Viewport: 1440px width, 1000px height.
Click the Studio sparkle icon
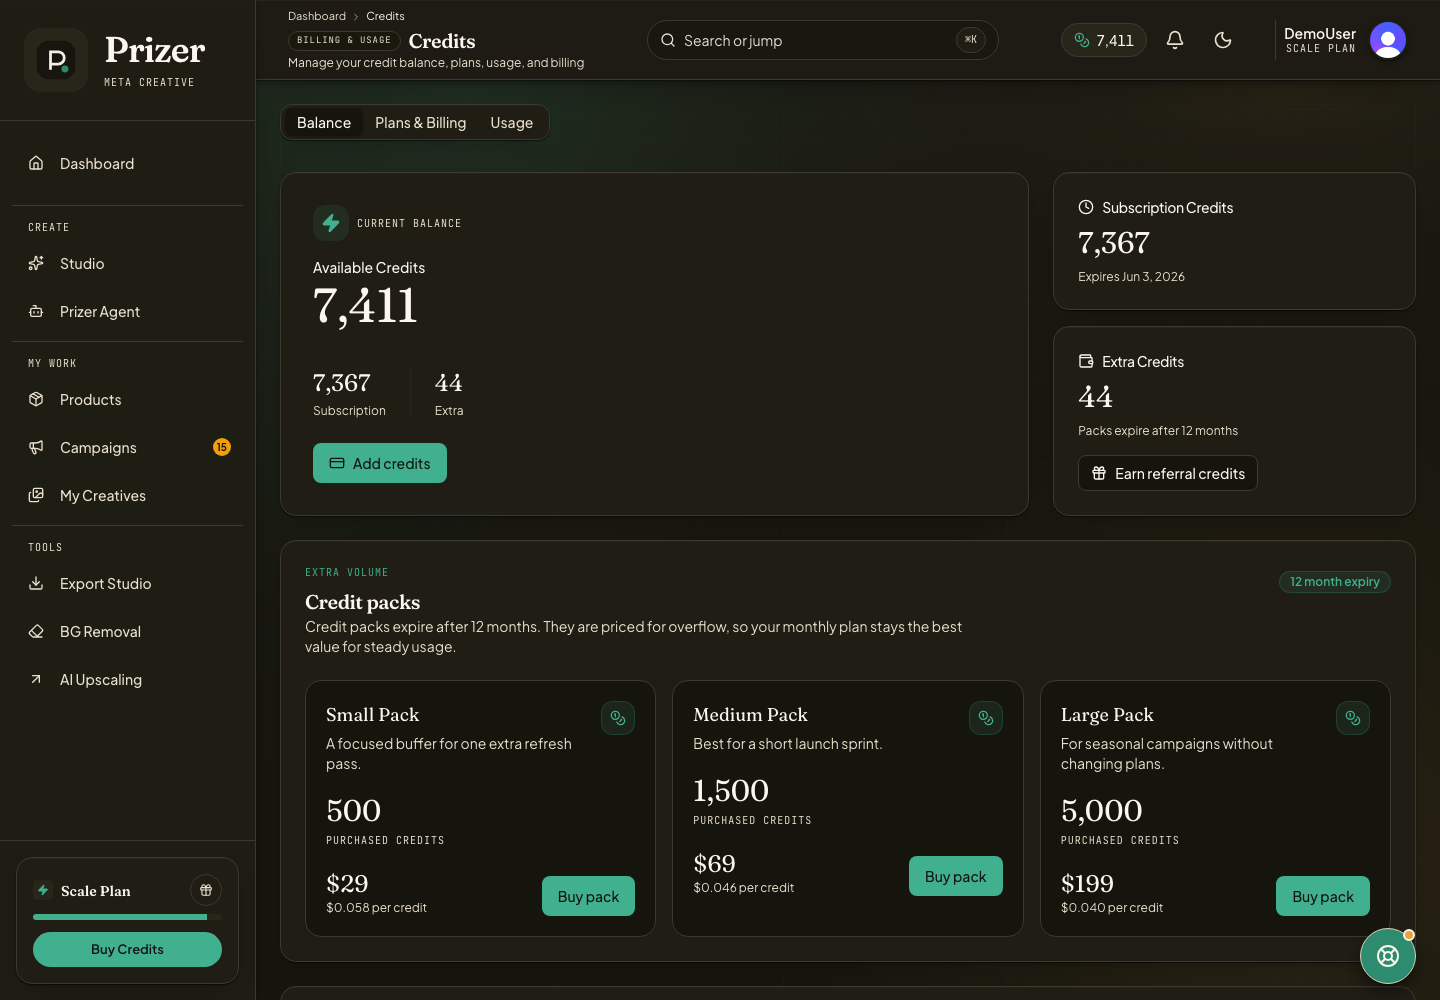36,263
